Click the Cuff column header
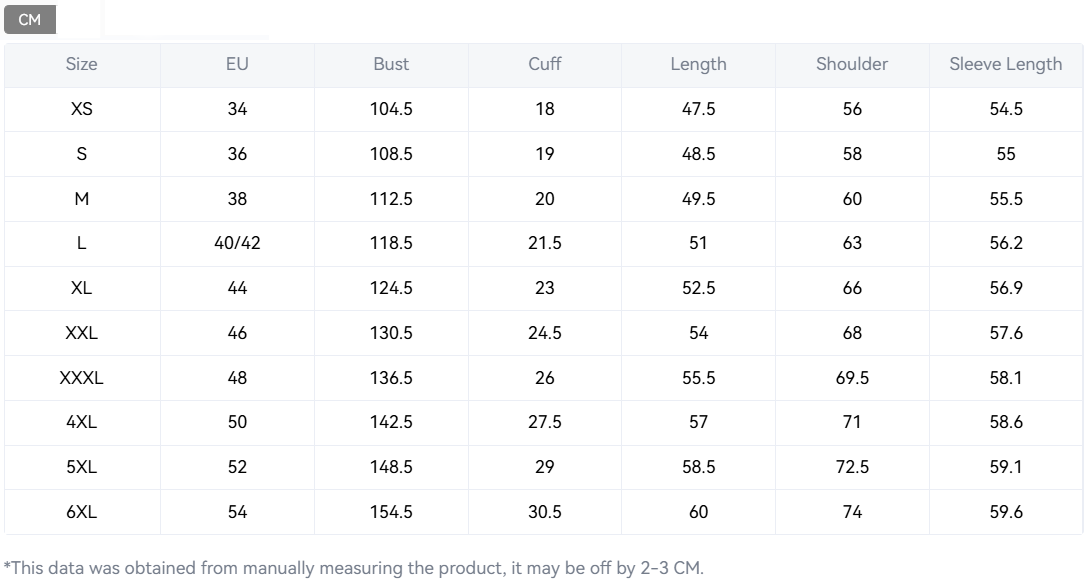Screen dimensions: 1092x583 point(545,64)
